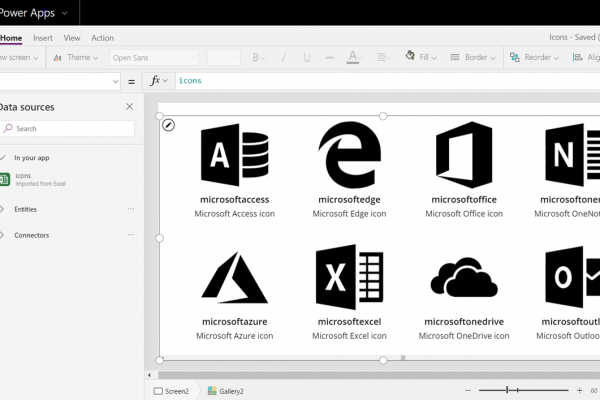The width and height of the screenshot is (600, 400).
Task: Click the zoom in plus button
Action: (579, 390)
